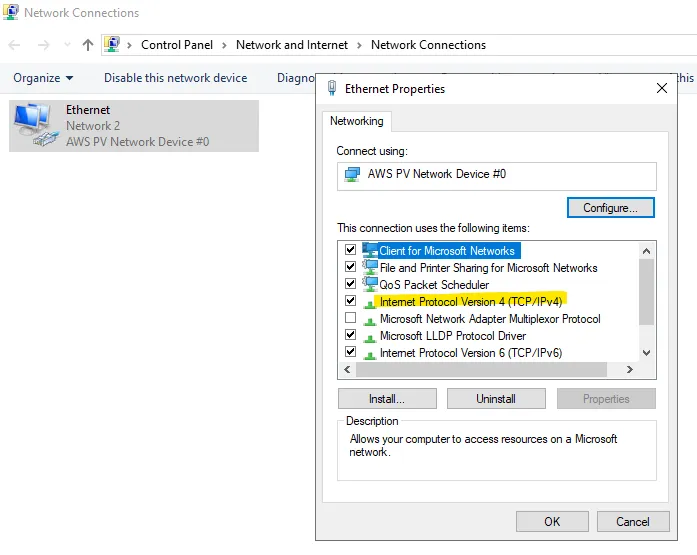Click the Connect using adapter field
The width and height of the screenshot is (697, 555).
[497, 176]
